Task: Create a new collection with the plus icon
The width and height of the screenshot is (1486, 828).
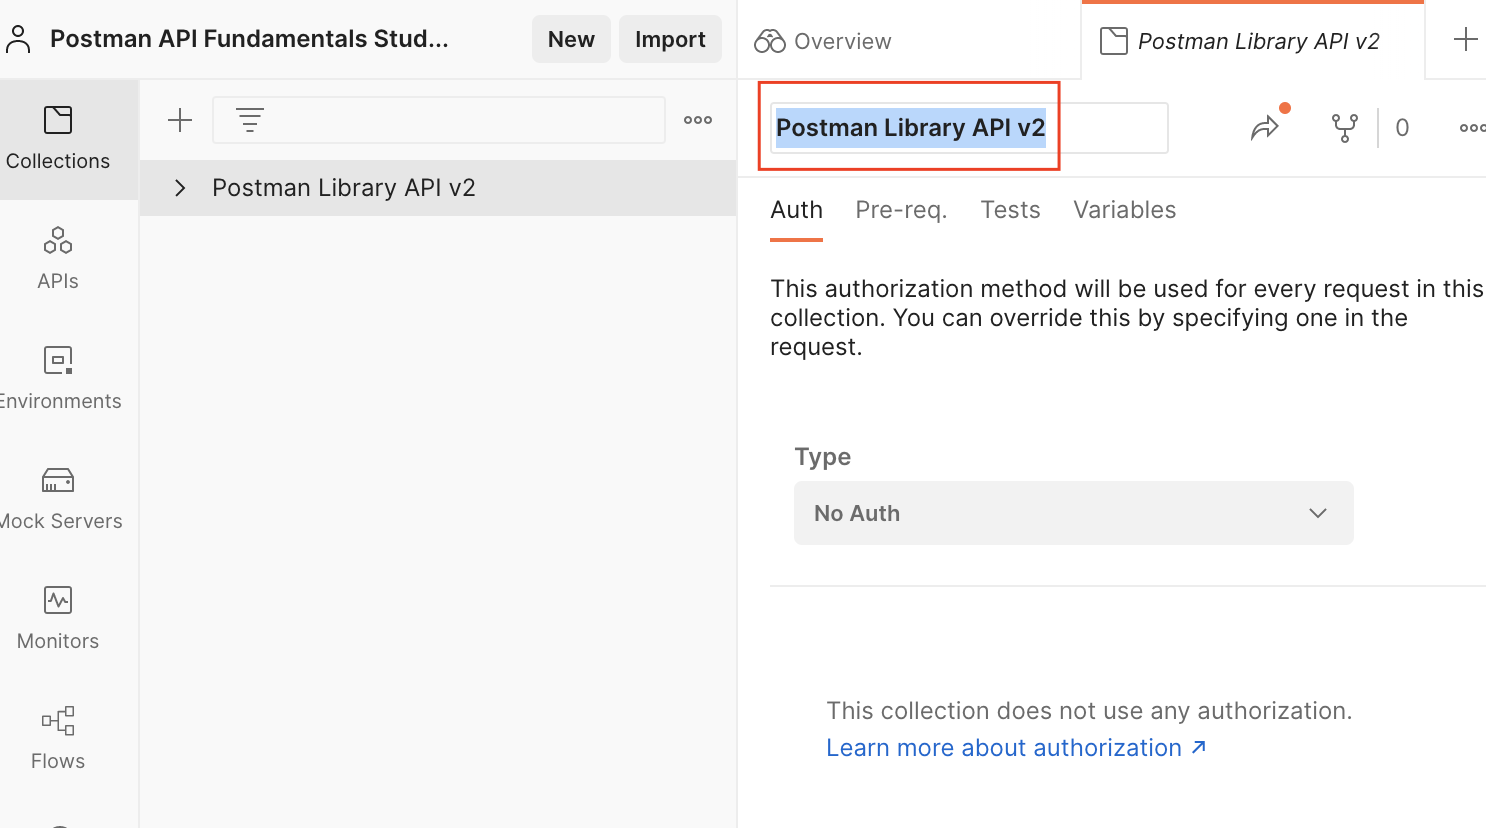Action: 180,120
